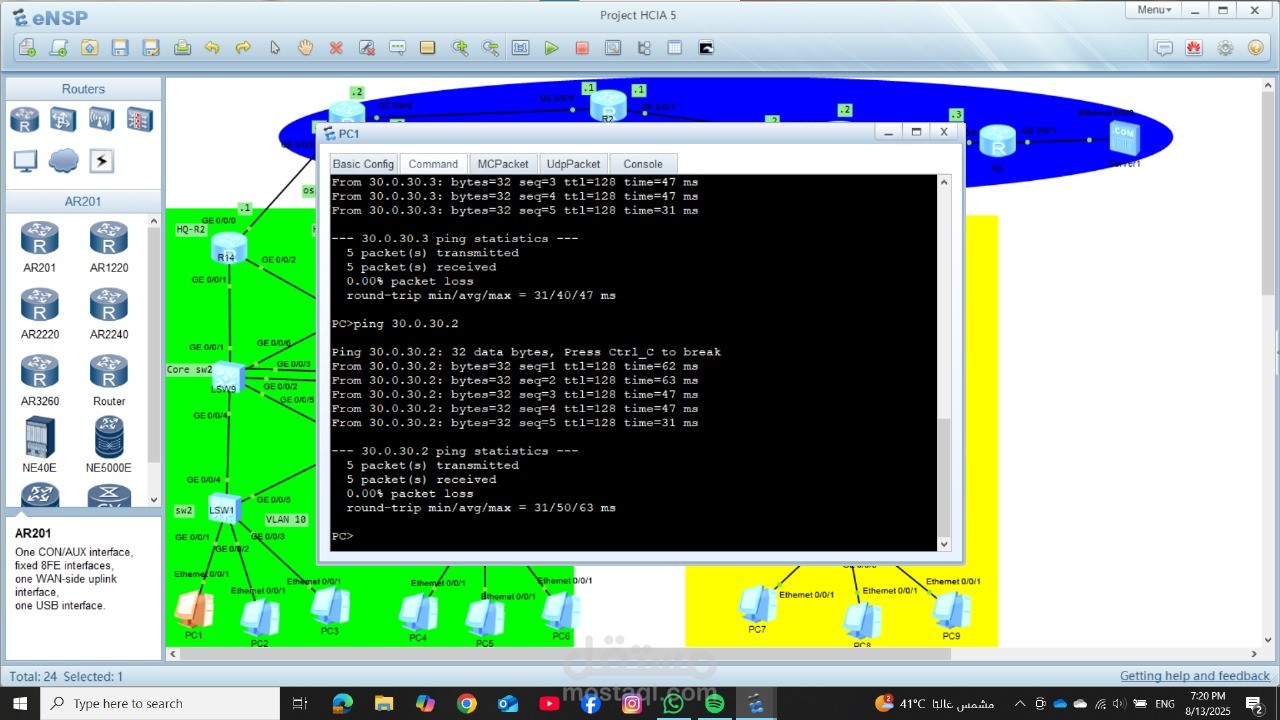1280x720 pixels.
Task: Select the Switches device category icon
Action: click(x=63, y=120)
